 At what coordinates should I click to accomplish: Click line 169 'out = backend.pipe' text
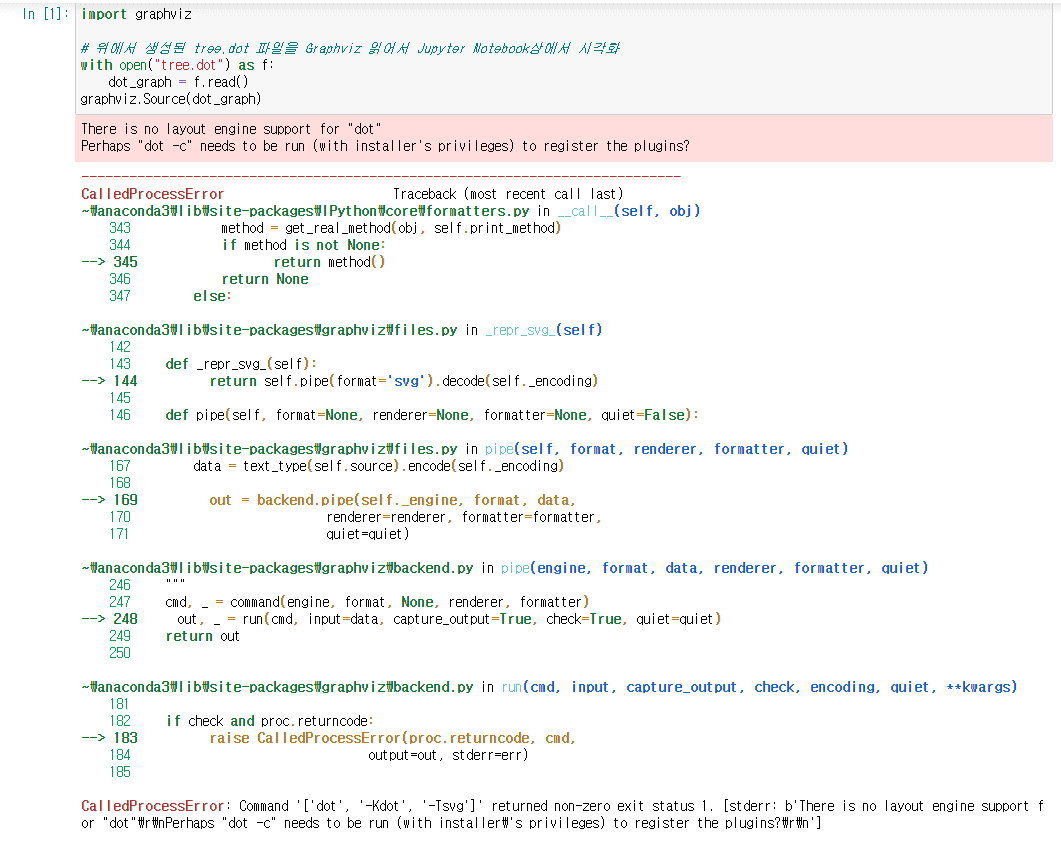pyautogui.click(x=392, y=500)
